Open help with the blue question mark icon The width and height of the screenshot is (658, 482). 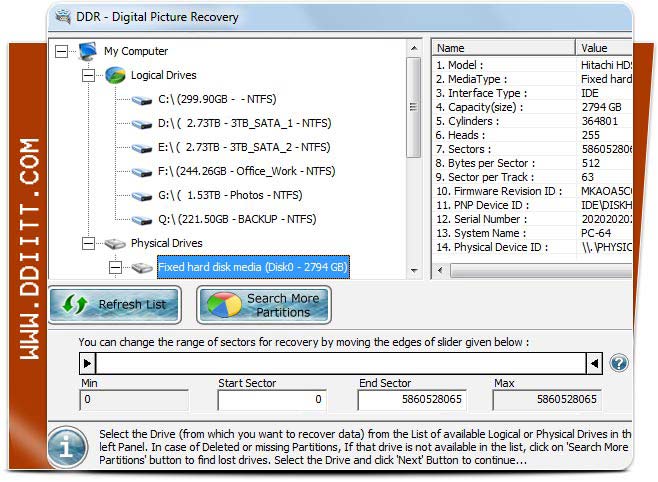tap(619, 363)
